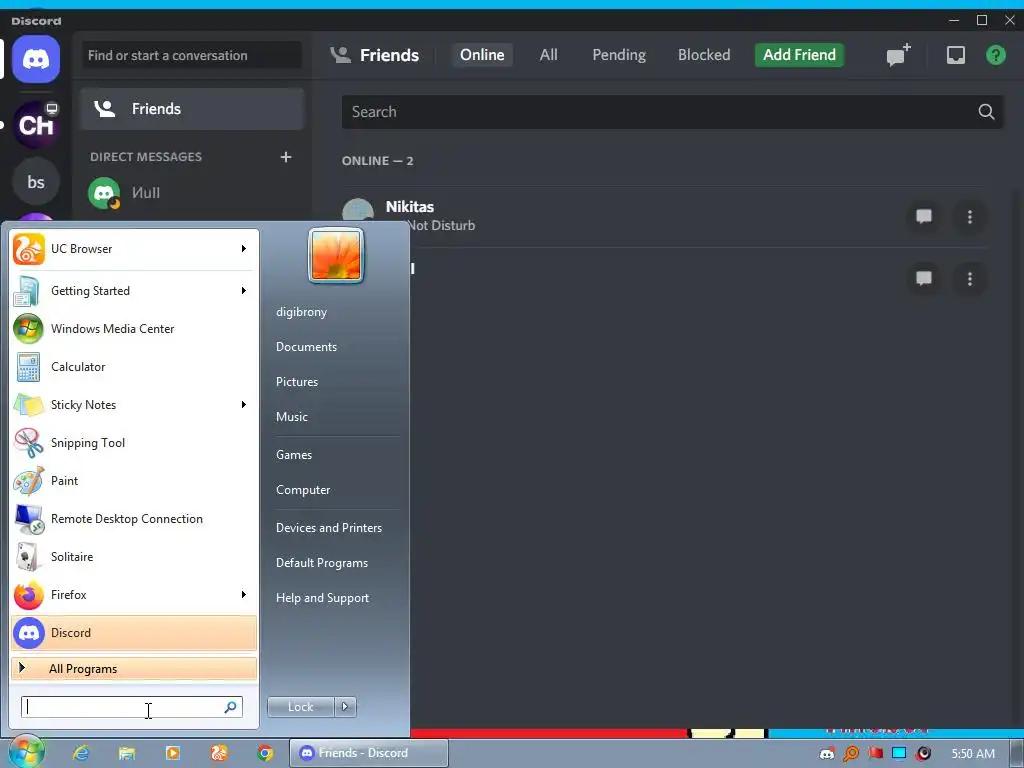Open New Group DM icon
1024x768 pixels.
point(898,55)
